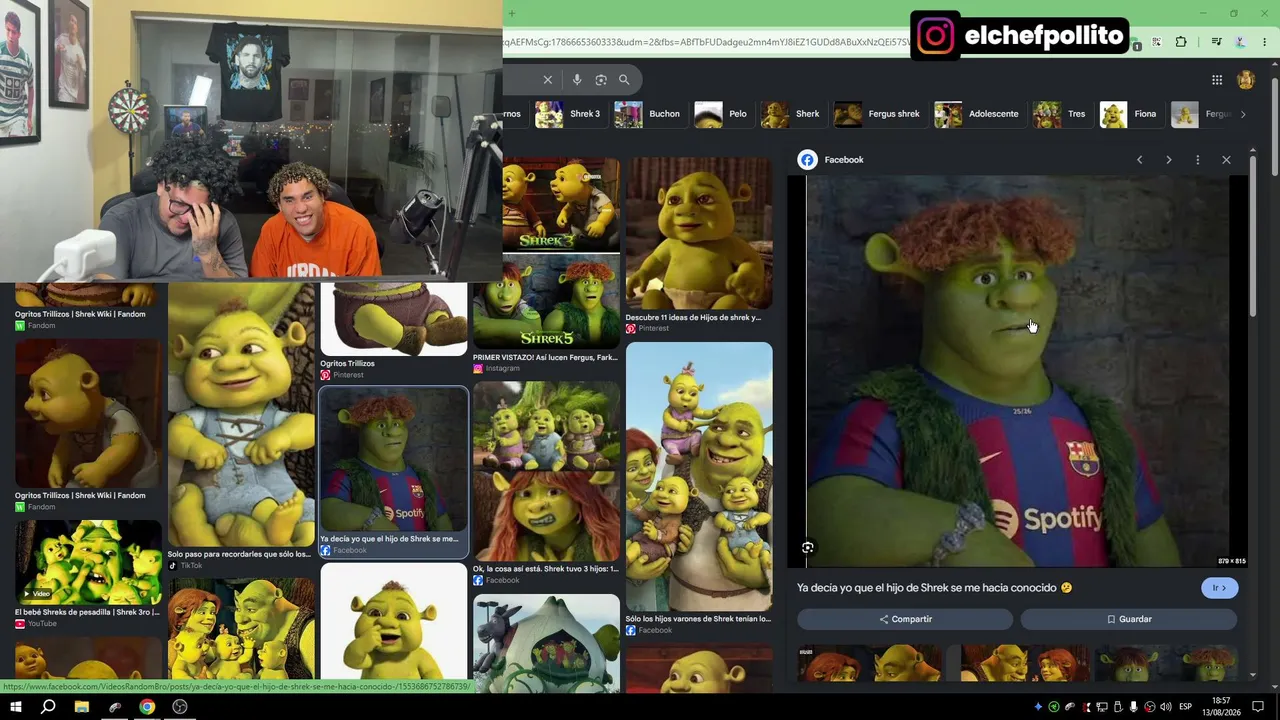
Task: Open 'Sólo los hijos varones de Shrek' image
Action: (699, 476)
